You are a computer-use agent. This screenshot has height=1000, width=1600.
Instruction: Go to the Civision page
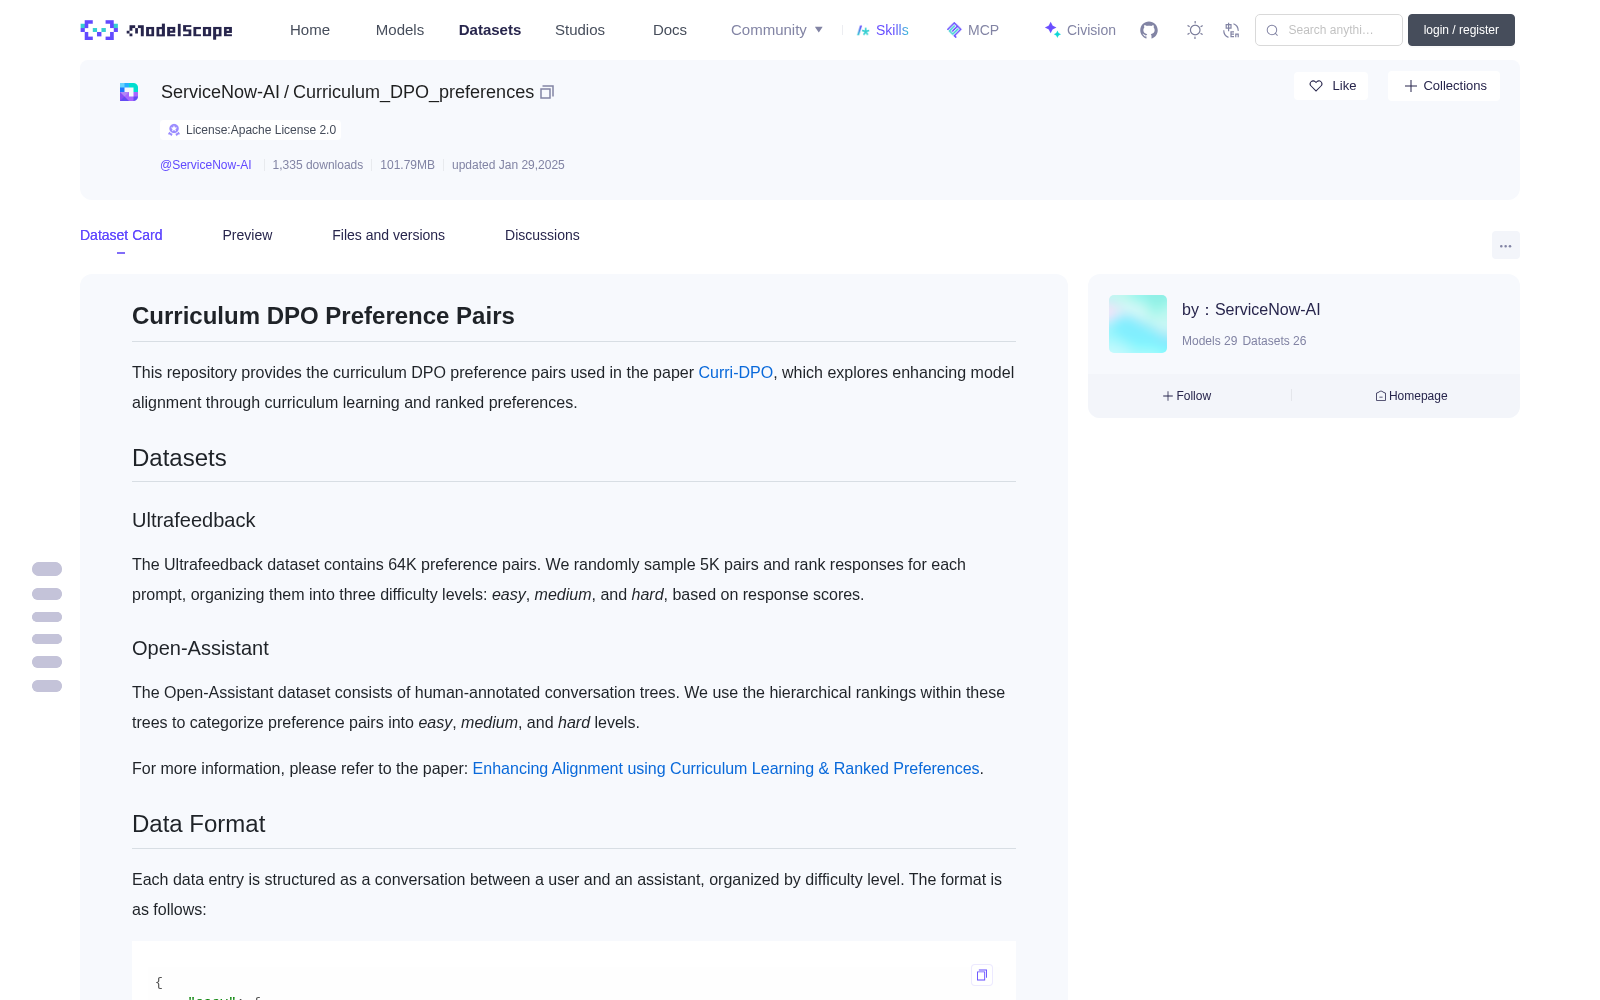click(x=1080, y=30)
